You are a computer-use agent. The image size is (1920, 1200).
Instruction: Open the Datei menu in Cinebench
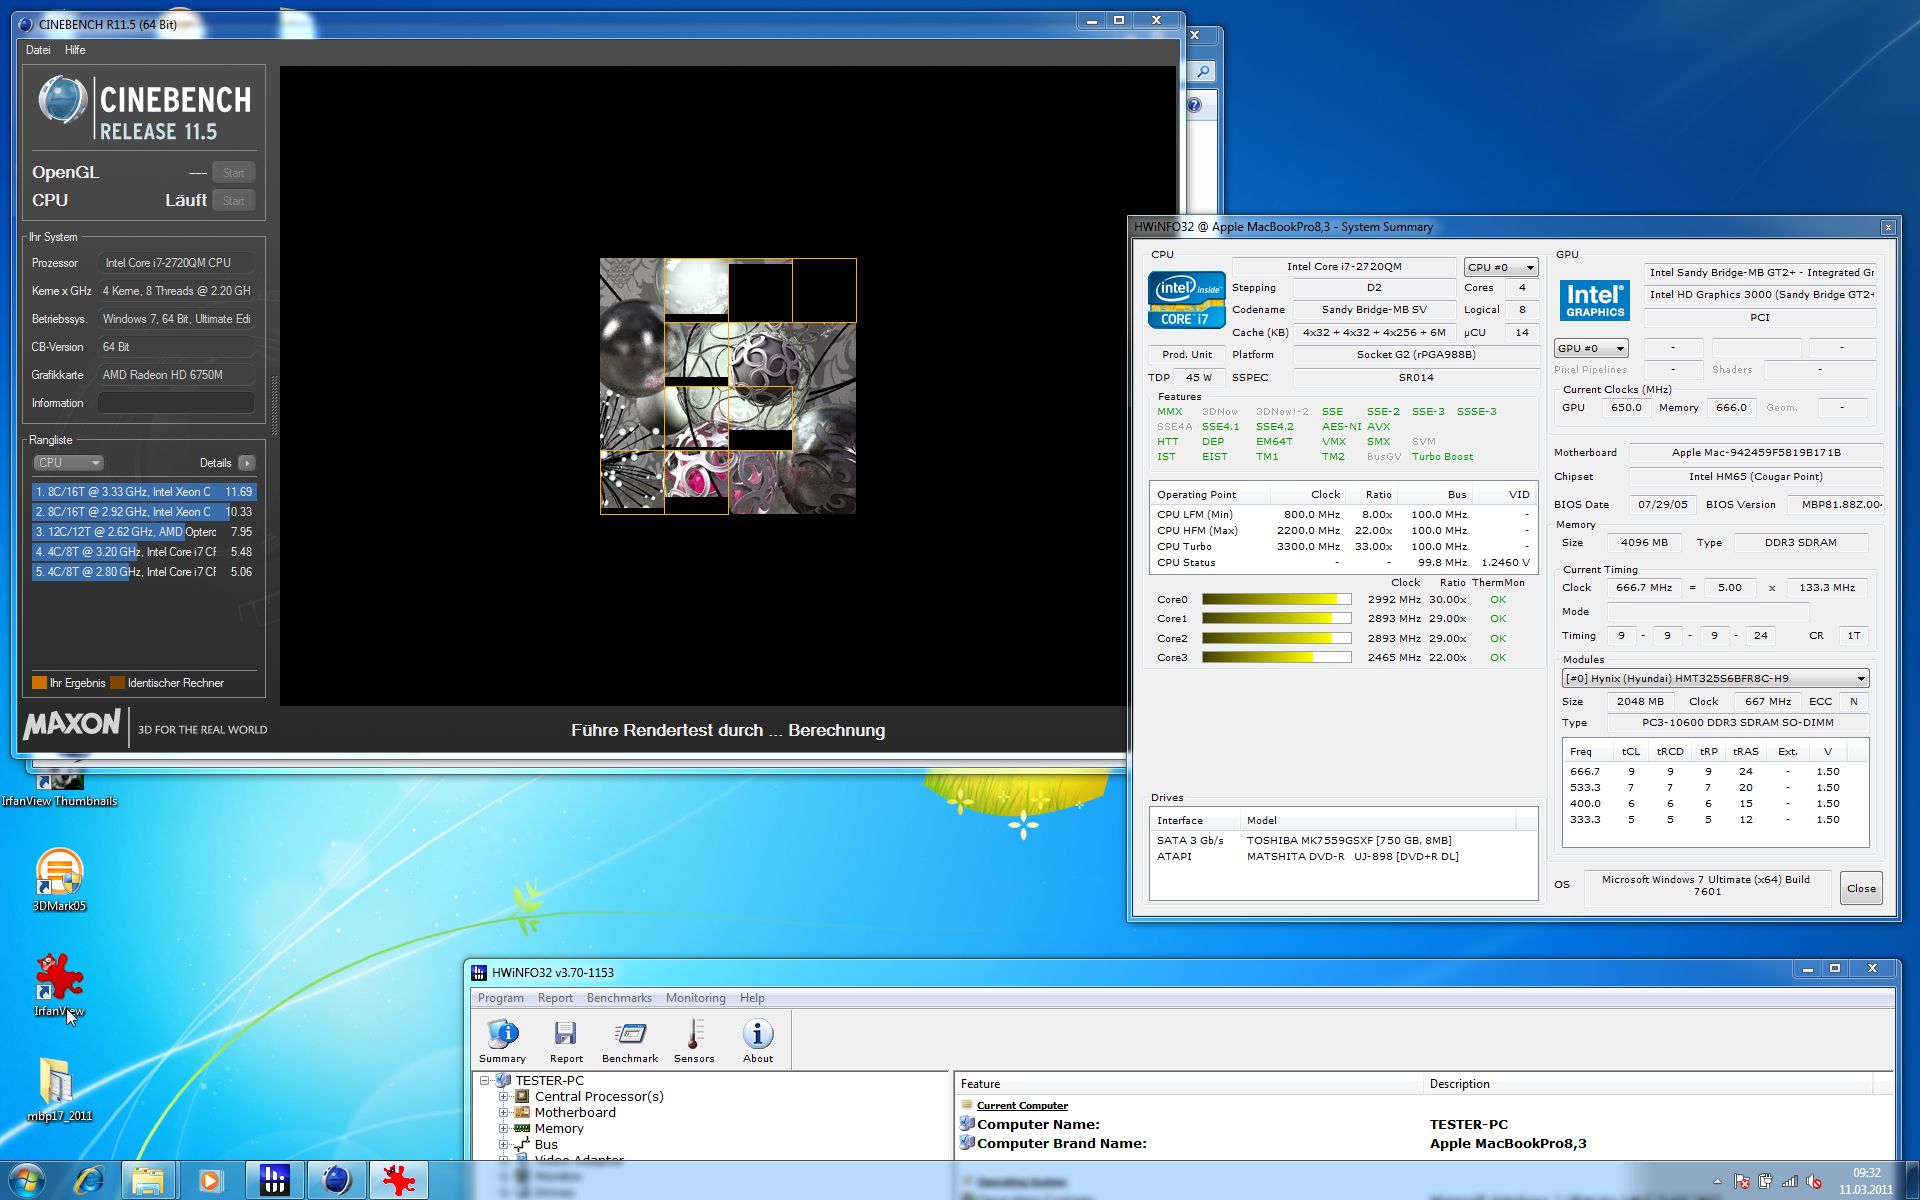click(x=38, y=50)
